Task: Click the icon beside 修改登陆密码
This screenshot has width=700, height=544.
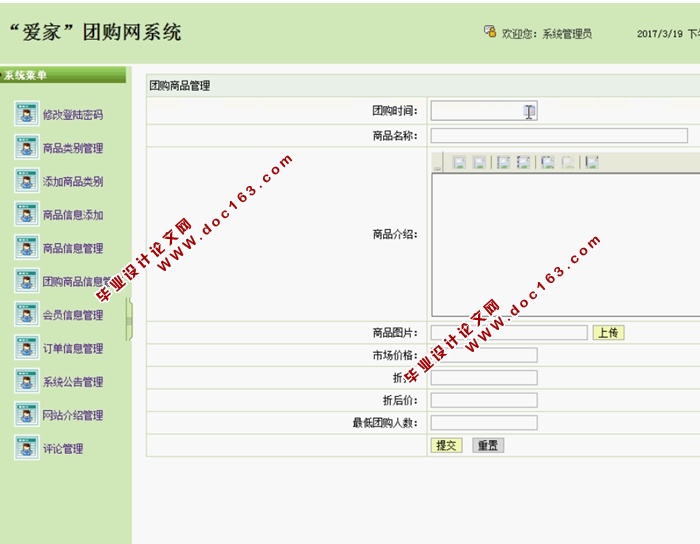Action: [x=26, y=113]
